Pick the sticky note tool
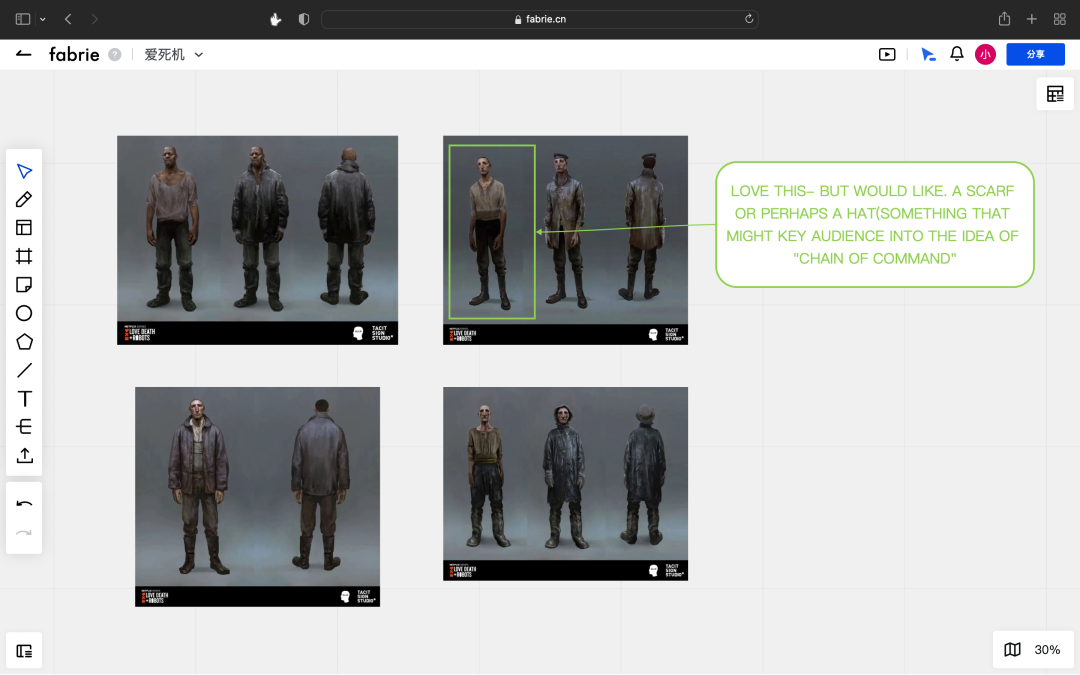Image resolution: width=1080 pixels, height=675 pixels. 24,285
